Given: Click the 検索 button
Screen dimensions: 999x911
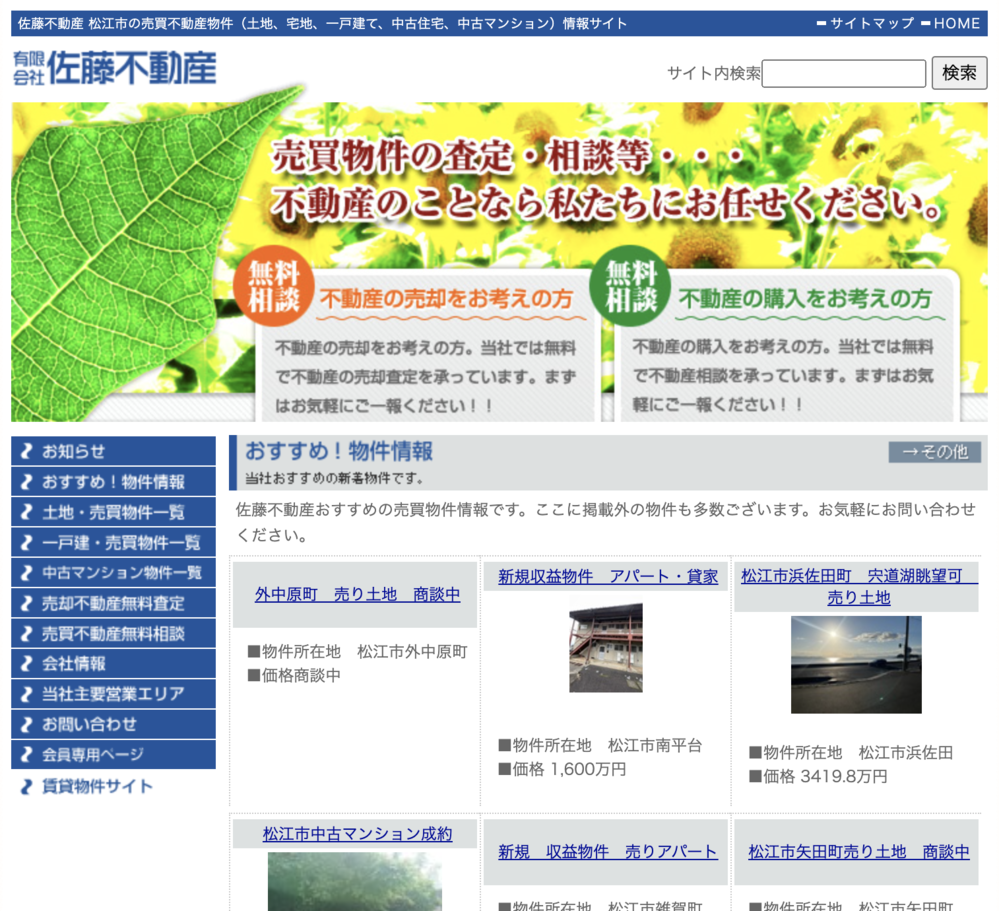Looking at the screenshot, I should pos(959,73).
